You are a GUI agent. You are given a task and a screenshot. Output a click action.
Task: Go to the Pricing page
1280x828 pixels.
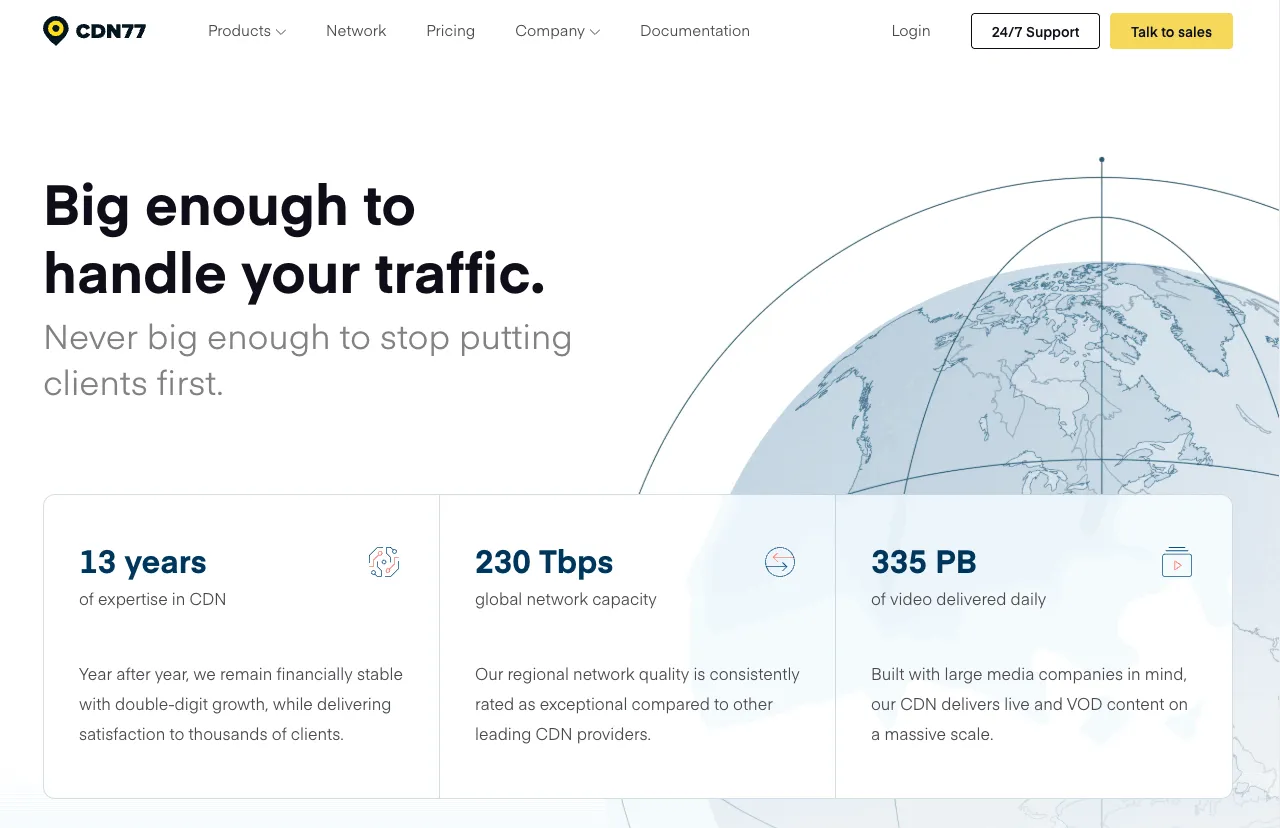450,31
